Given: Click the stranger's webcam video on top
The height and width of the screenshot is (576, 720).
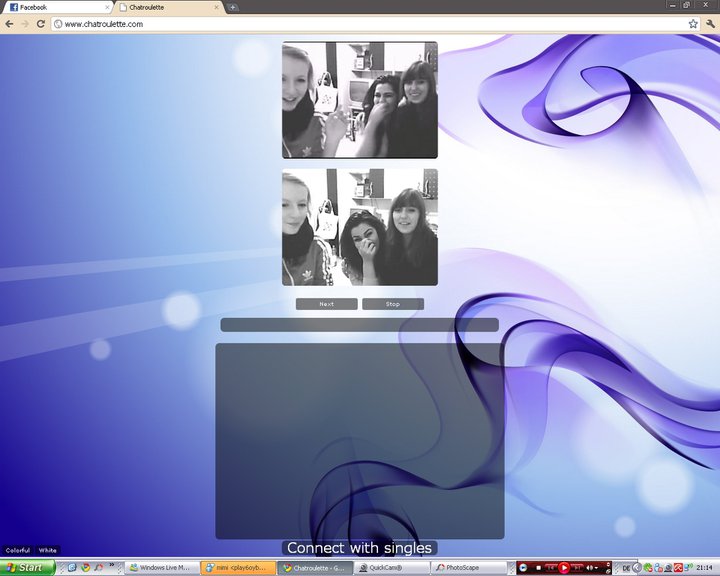Looking at the screenshot, I should pyautogui.click(x=360, y=100).
